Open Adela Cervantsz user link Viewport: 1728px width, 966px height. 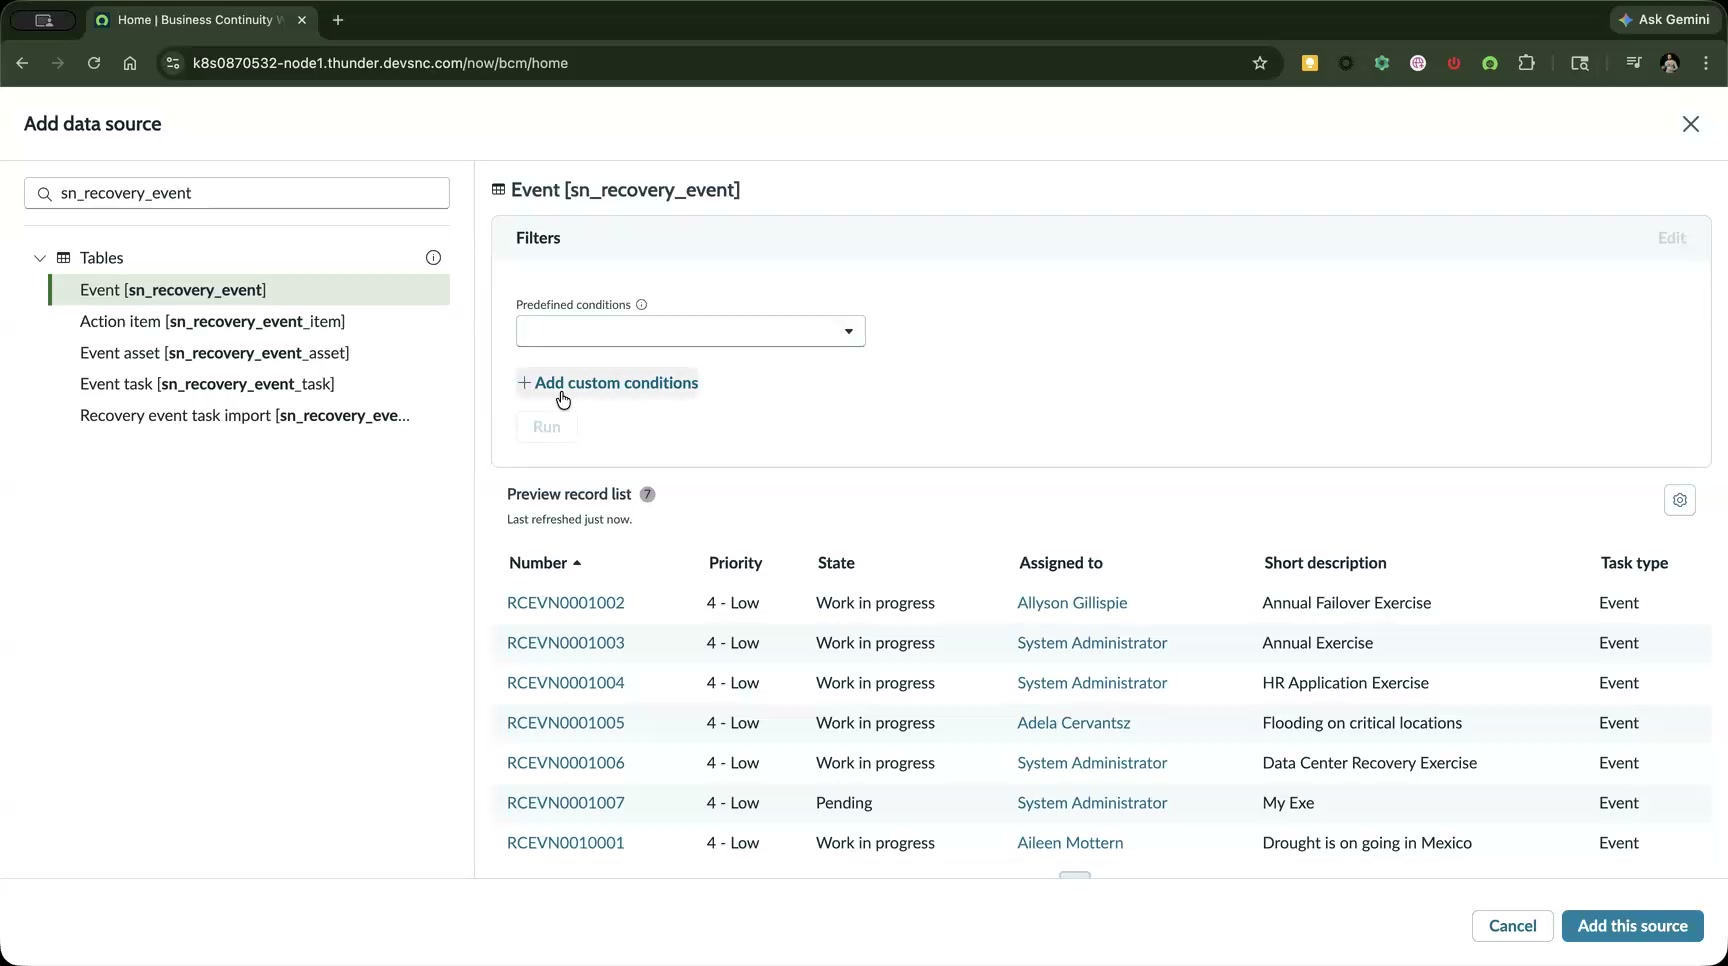[1074, 723]
